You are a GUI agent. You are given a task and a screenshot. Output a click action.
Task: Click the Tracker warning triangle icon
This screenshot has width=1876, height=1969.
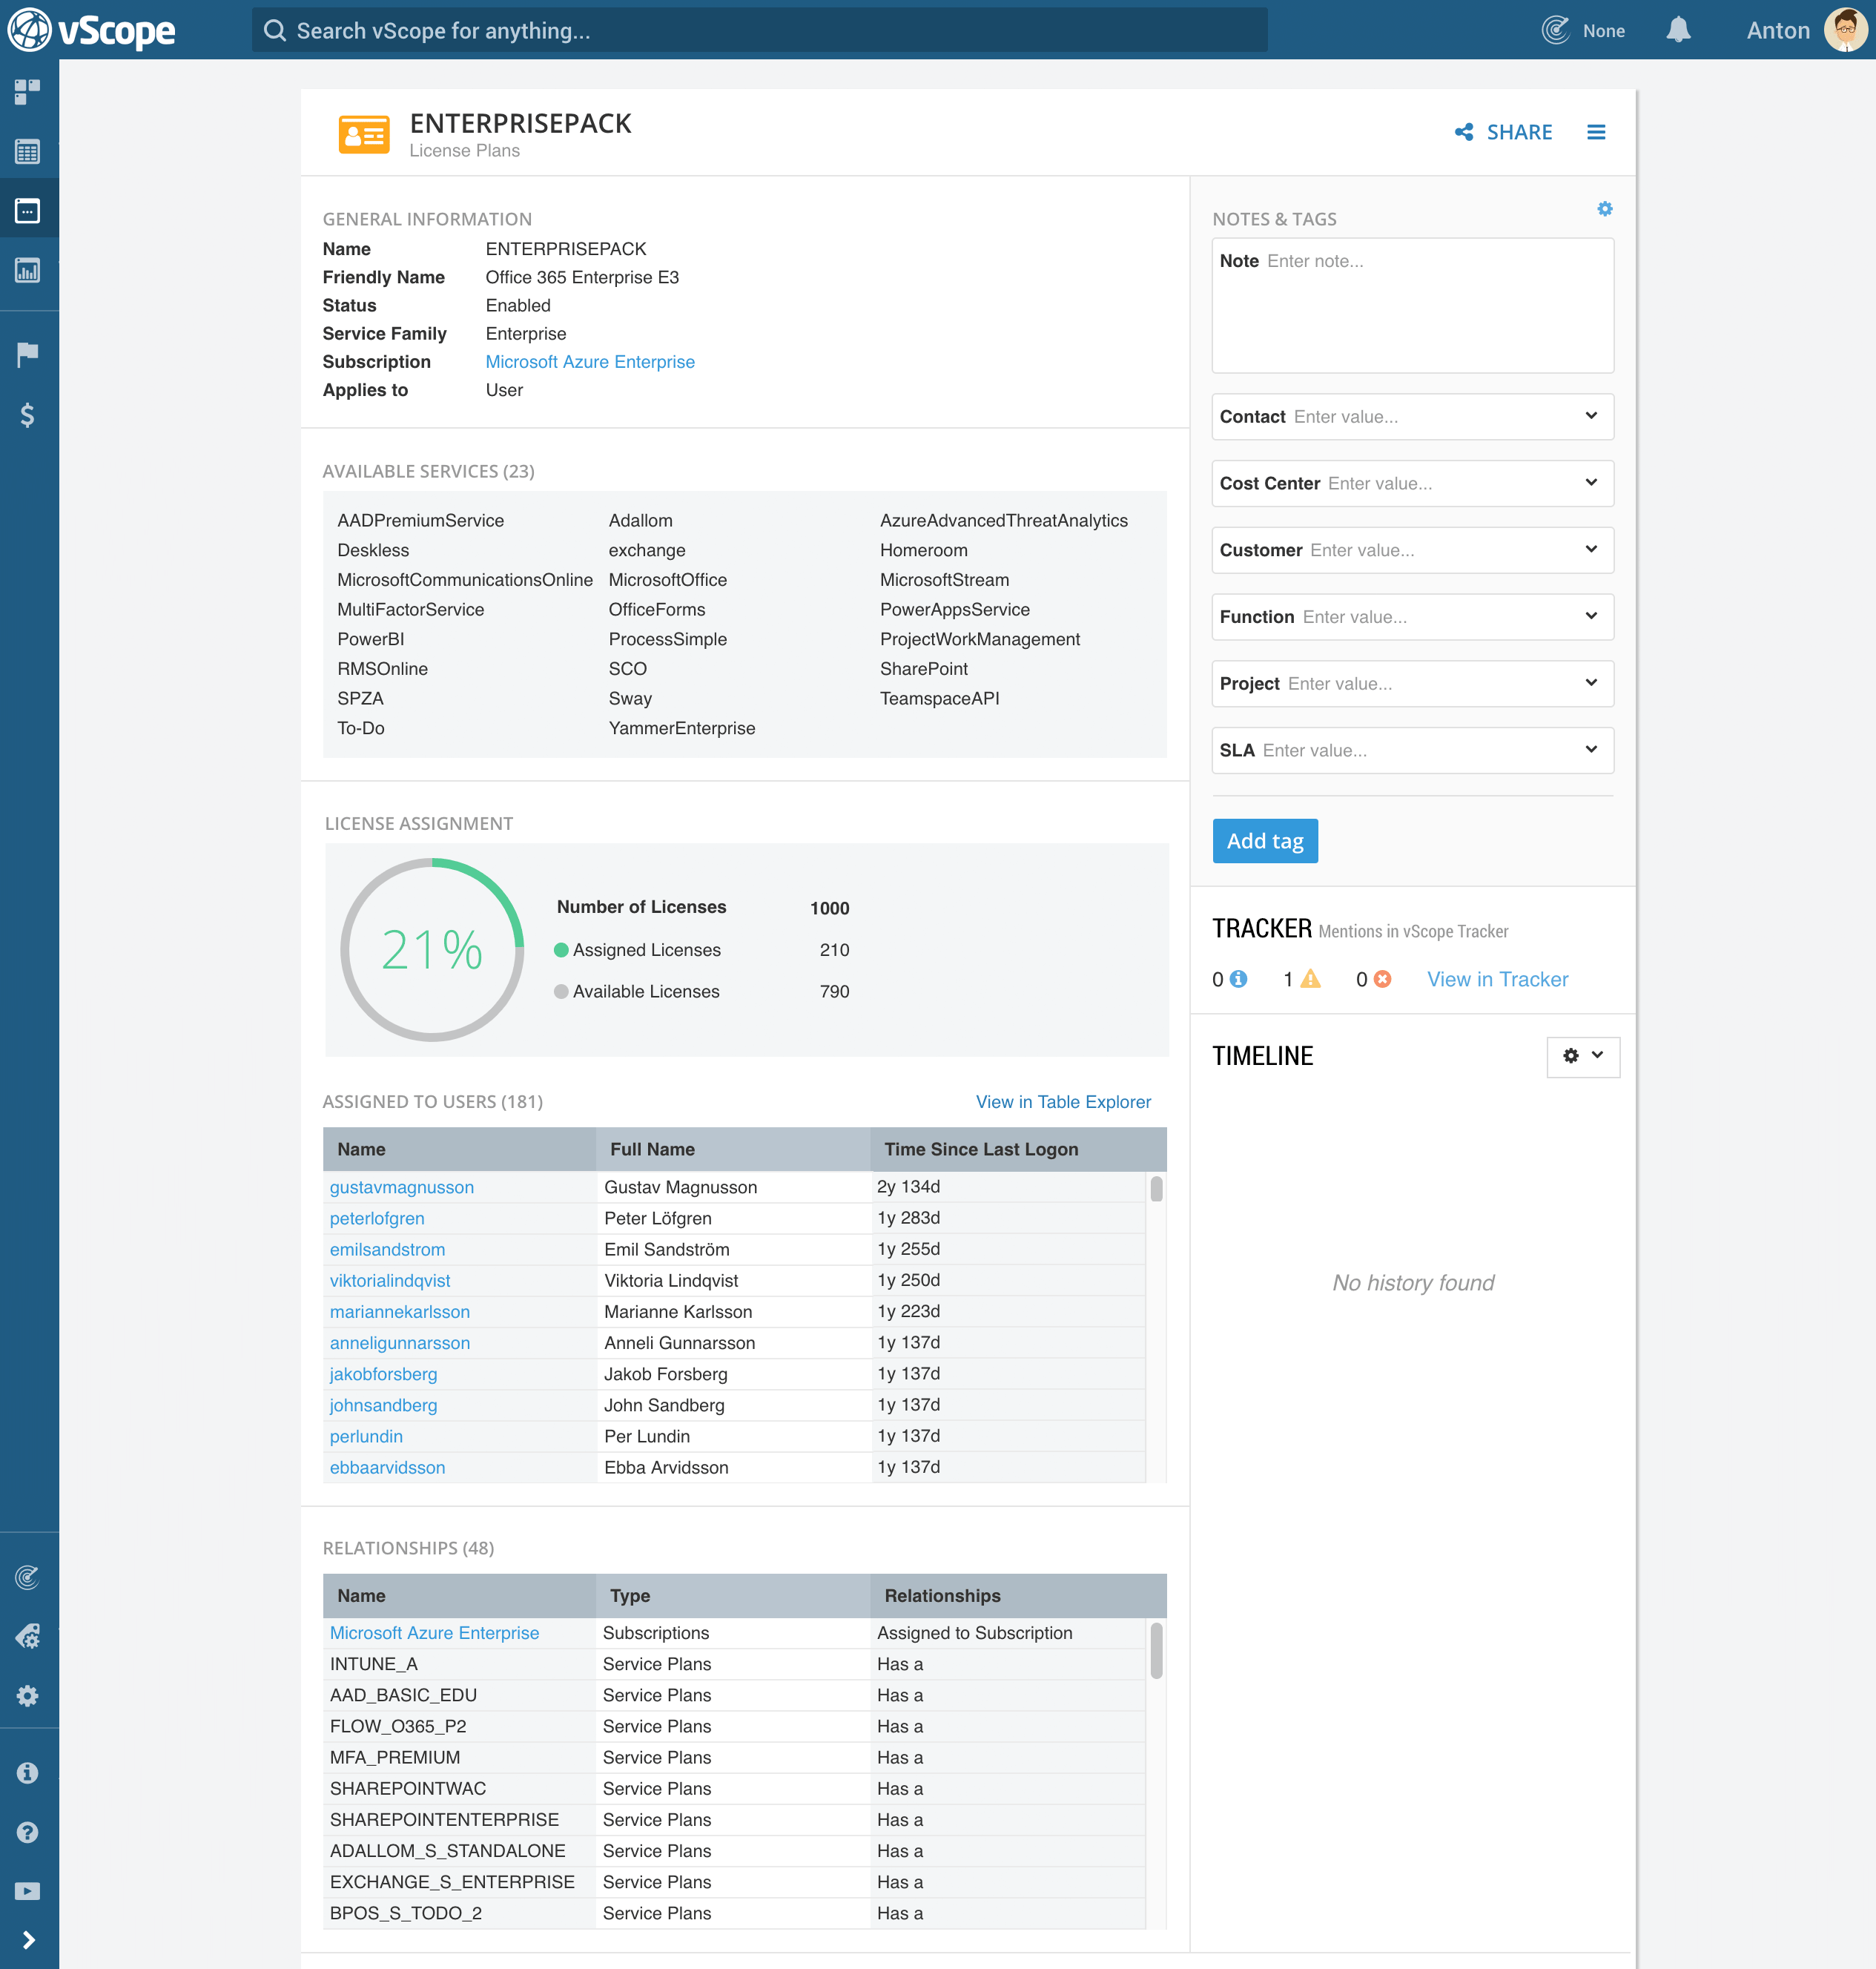(1310, 979)
